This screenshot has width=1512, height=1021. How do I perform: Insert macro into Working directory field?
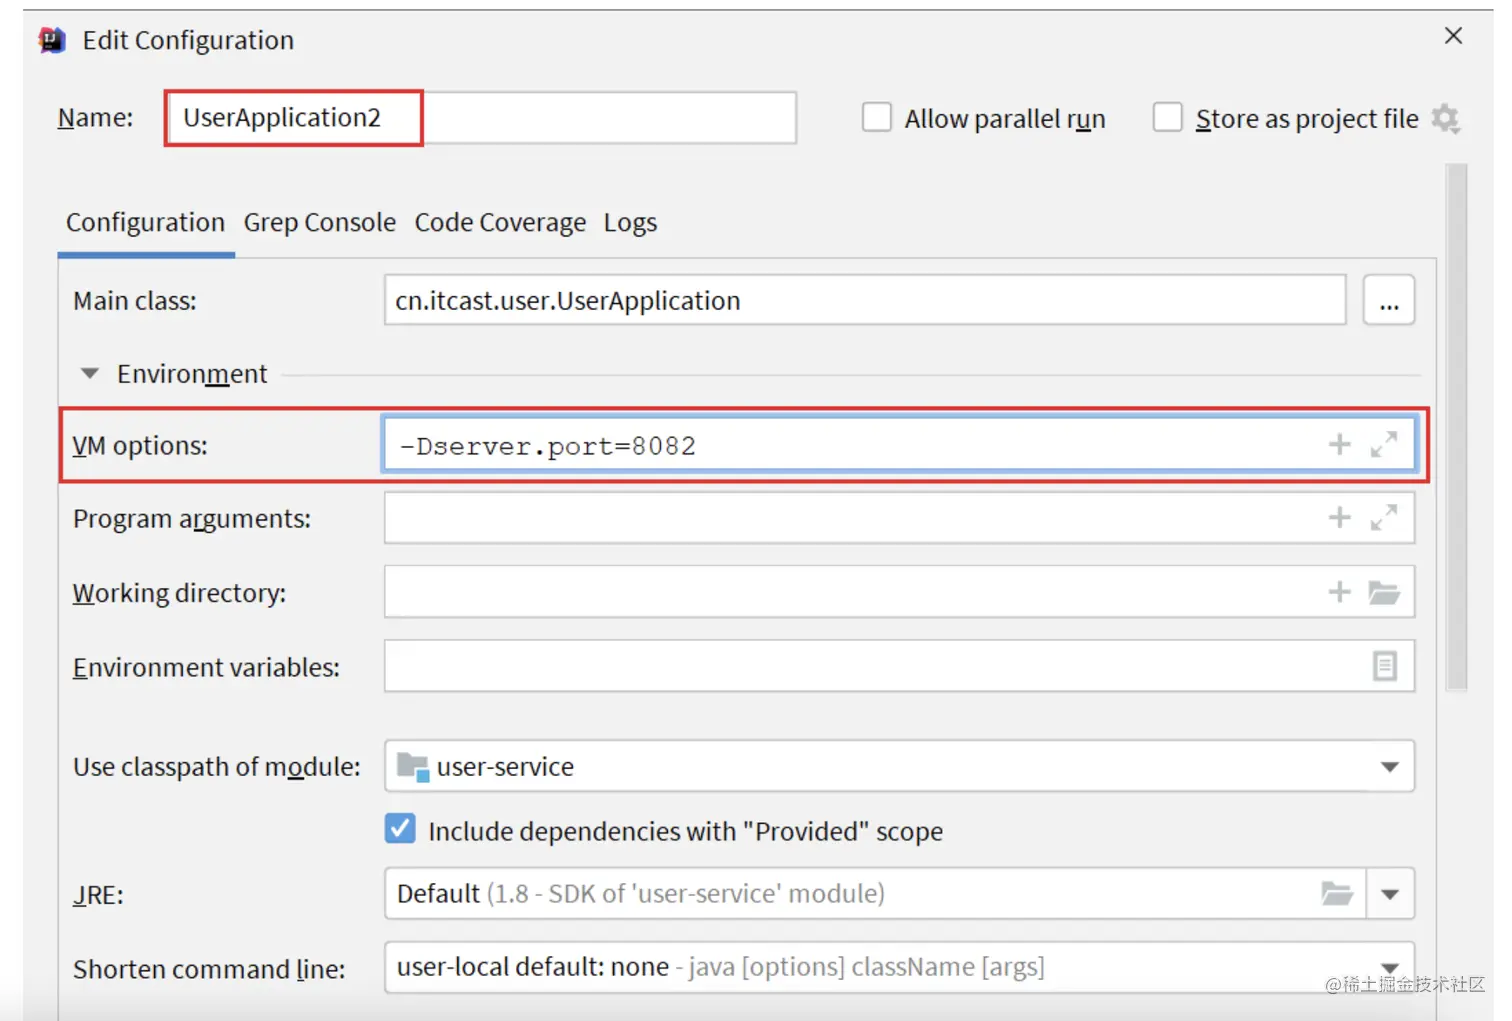pos(1339,592)
